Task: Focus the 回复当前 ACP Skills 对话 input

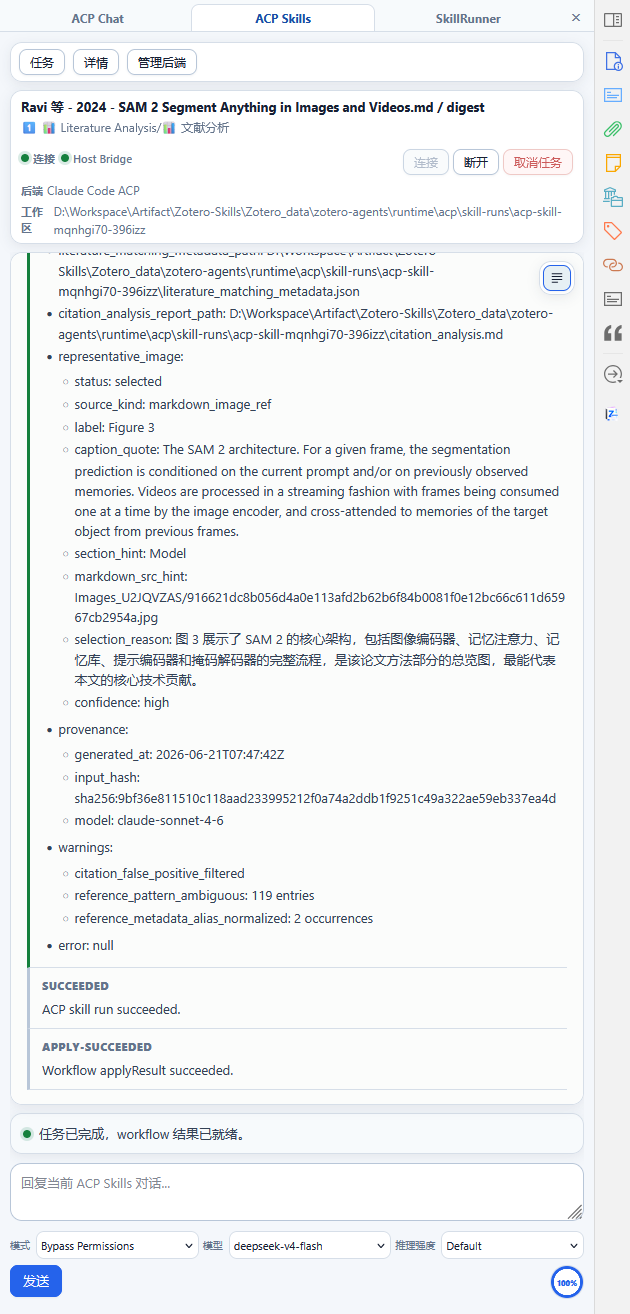Action: [297, 1192]
